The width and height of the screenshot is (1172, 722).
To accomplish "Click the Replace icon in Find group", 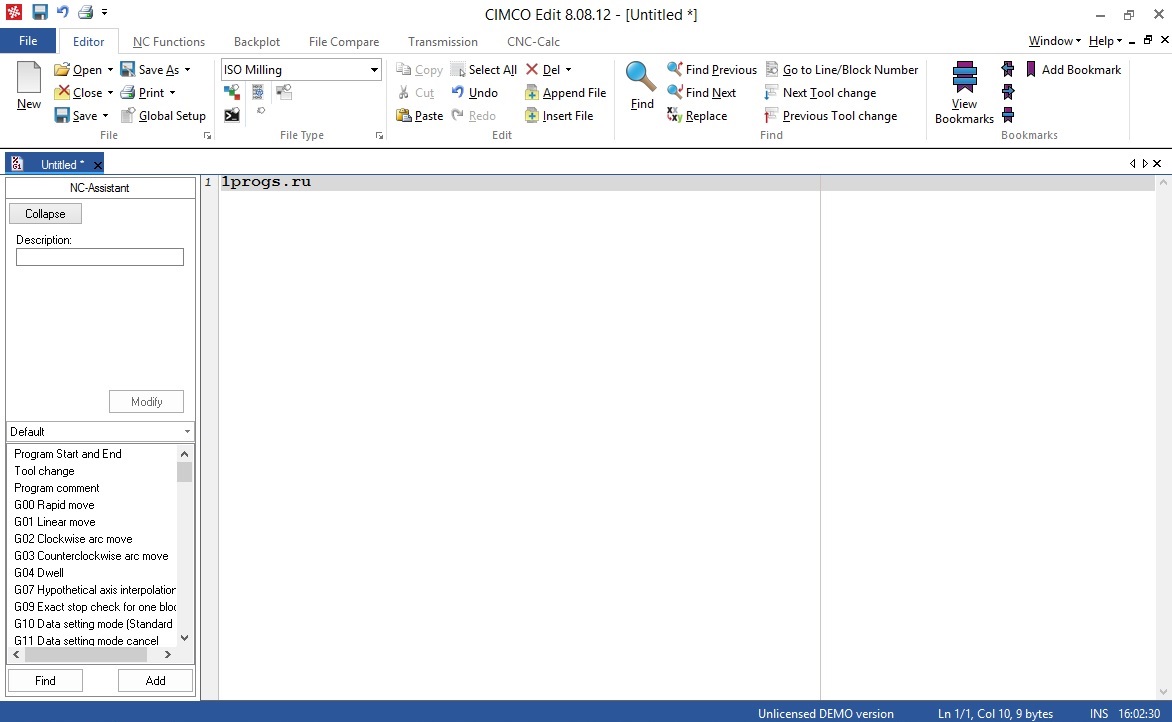I will [674, 115].
